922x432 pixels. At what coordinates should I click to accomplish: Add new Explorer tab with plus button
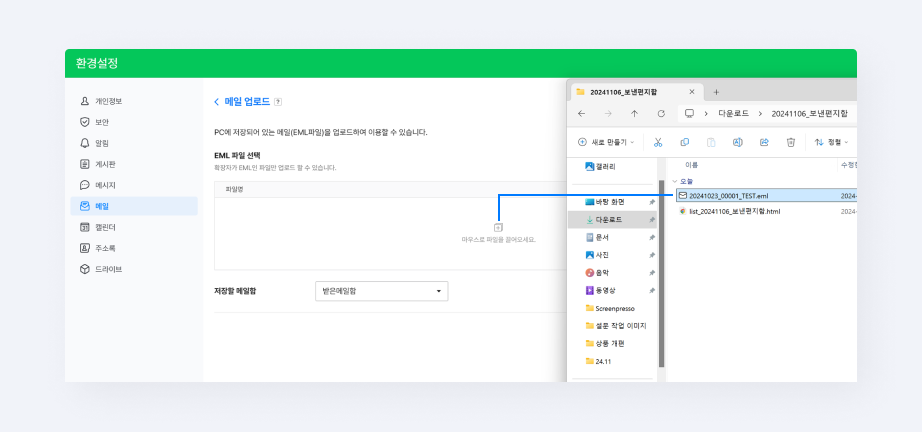point(716,92)
